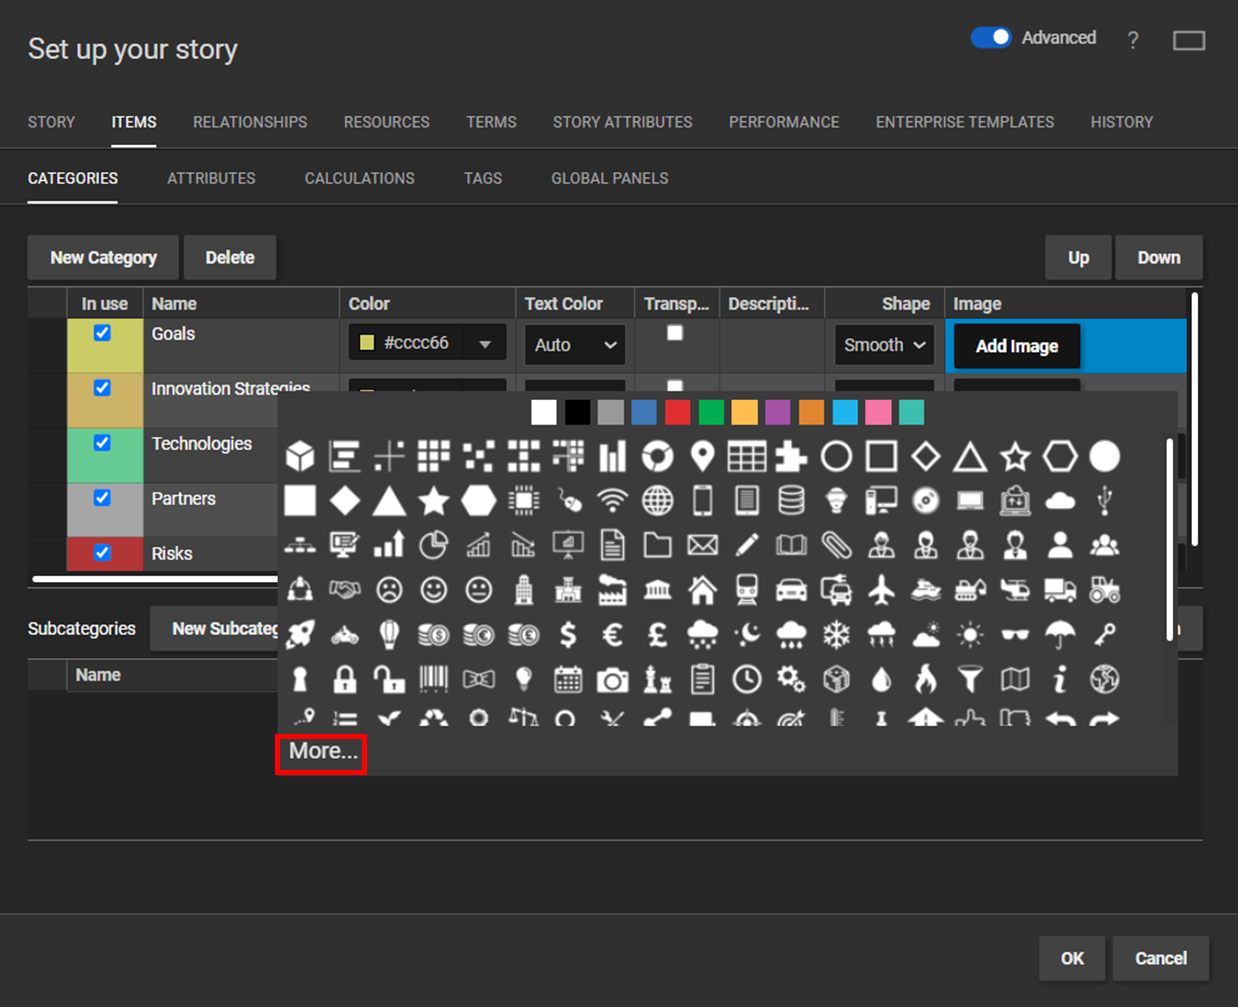The width and height of the screenshot is (1238, 1007).
Task: Uncheck In use for Goals
Action: click(x=102, y=333)
